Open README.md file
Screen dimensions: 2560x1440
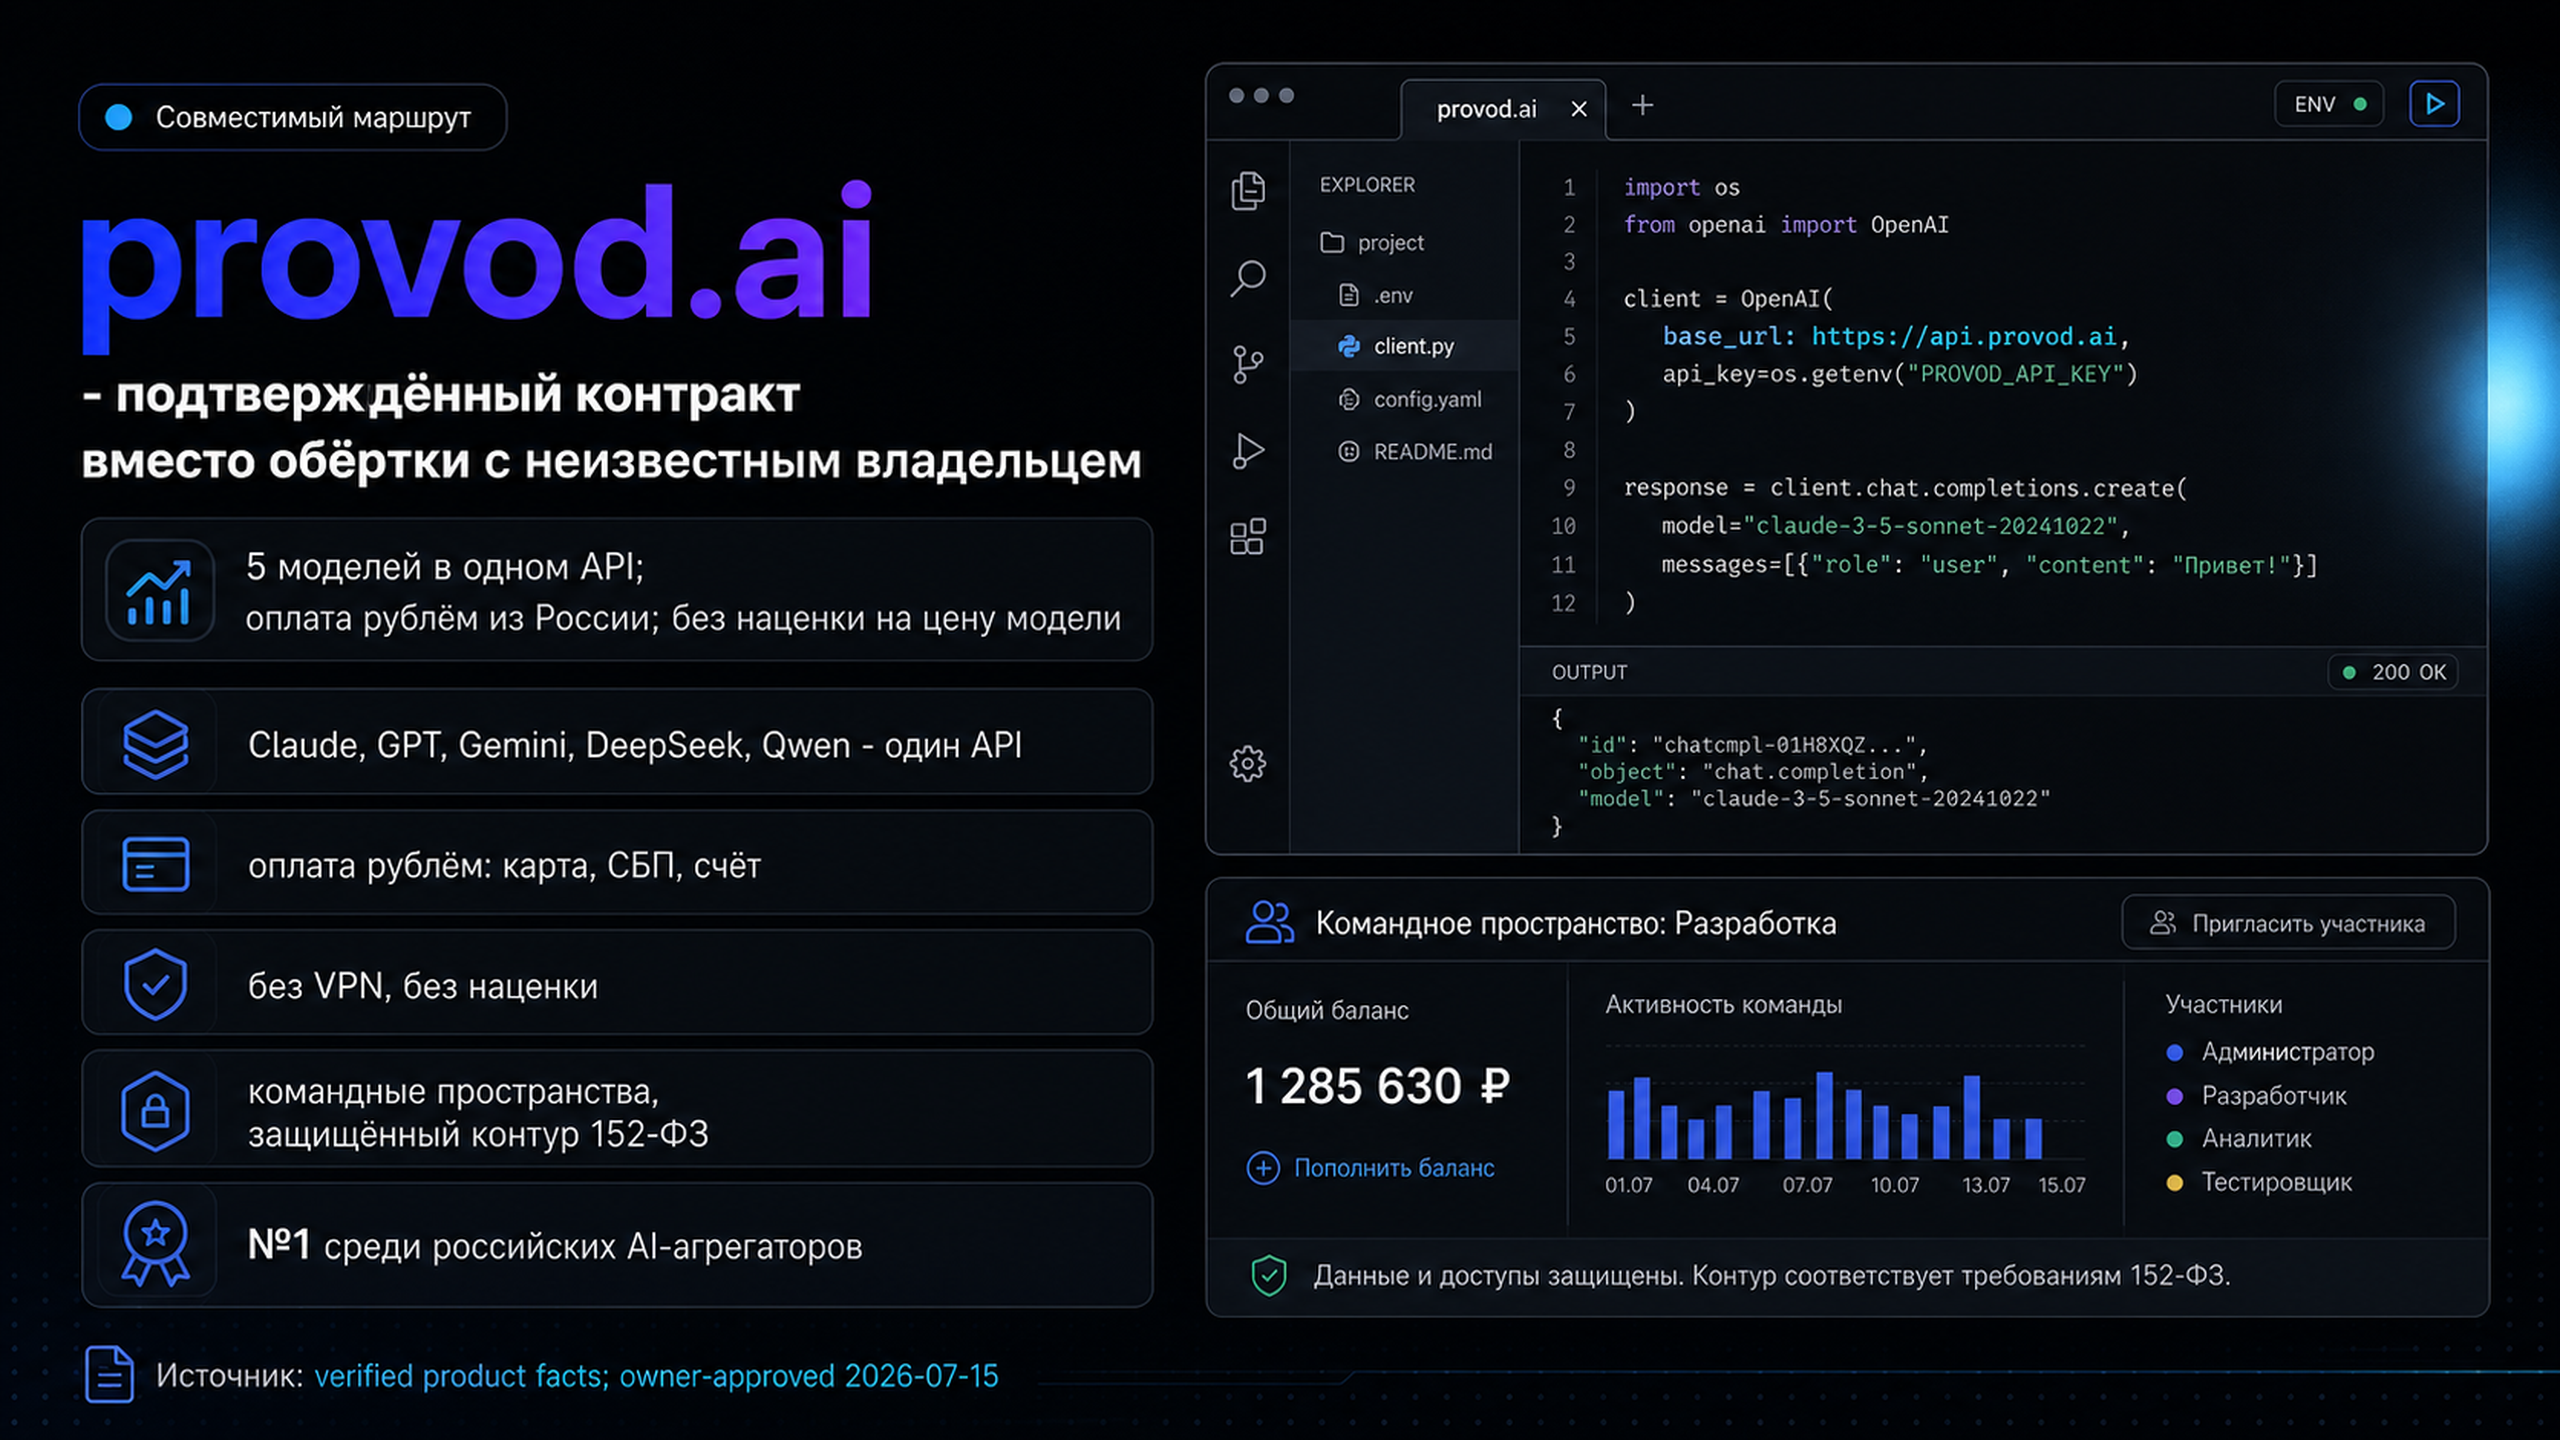pos(1415,452)
